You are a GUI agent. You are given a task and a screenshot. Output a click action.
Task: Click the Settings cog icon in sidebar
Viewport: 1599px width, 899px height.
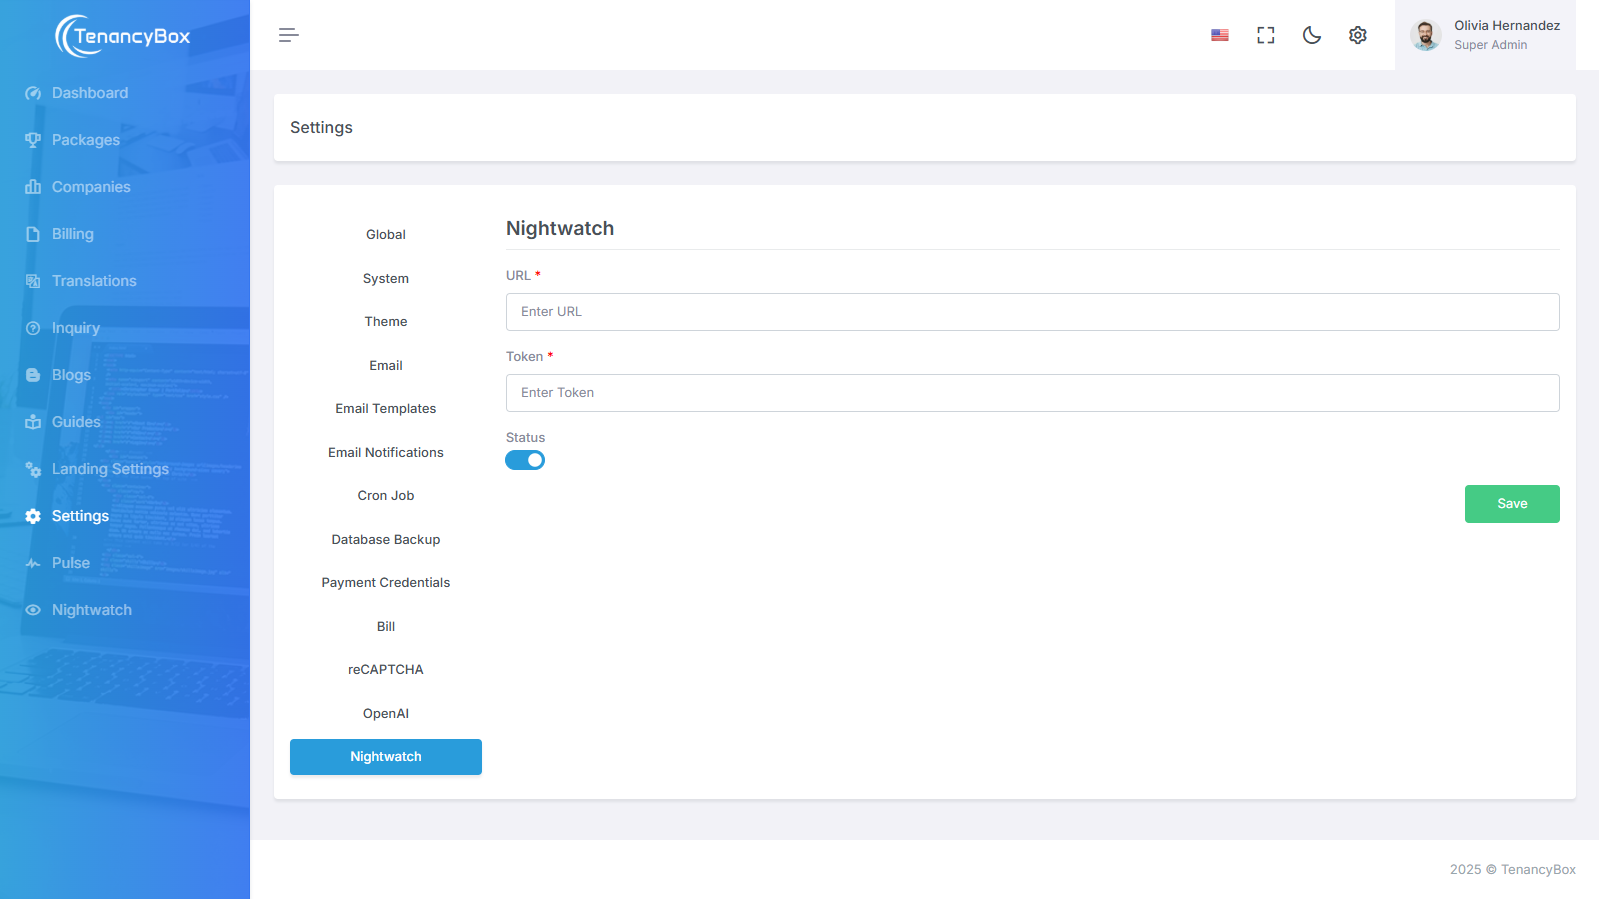33,516
